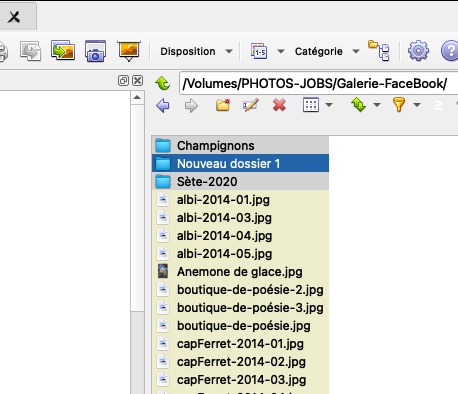Select the Champignons folder
Viewport: 458px width, 394px height.
pos(240,145)
